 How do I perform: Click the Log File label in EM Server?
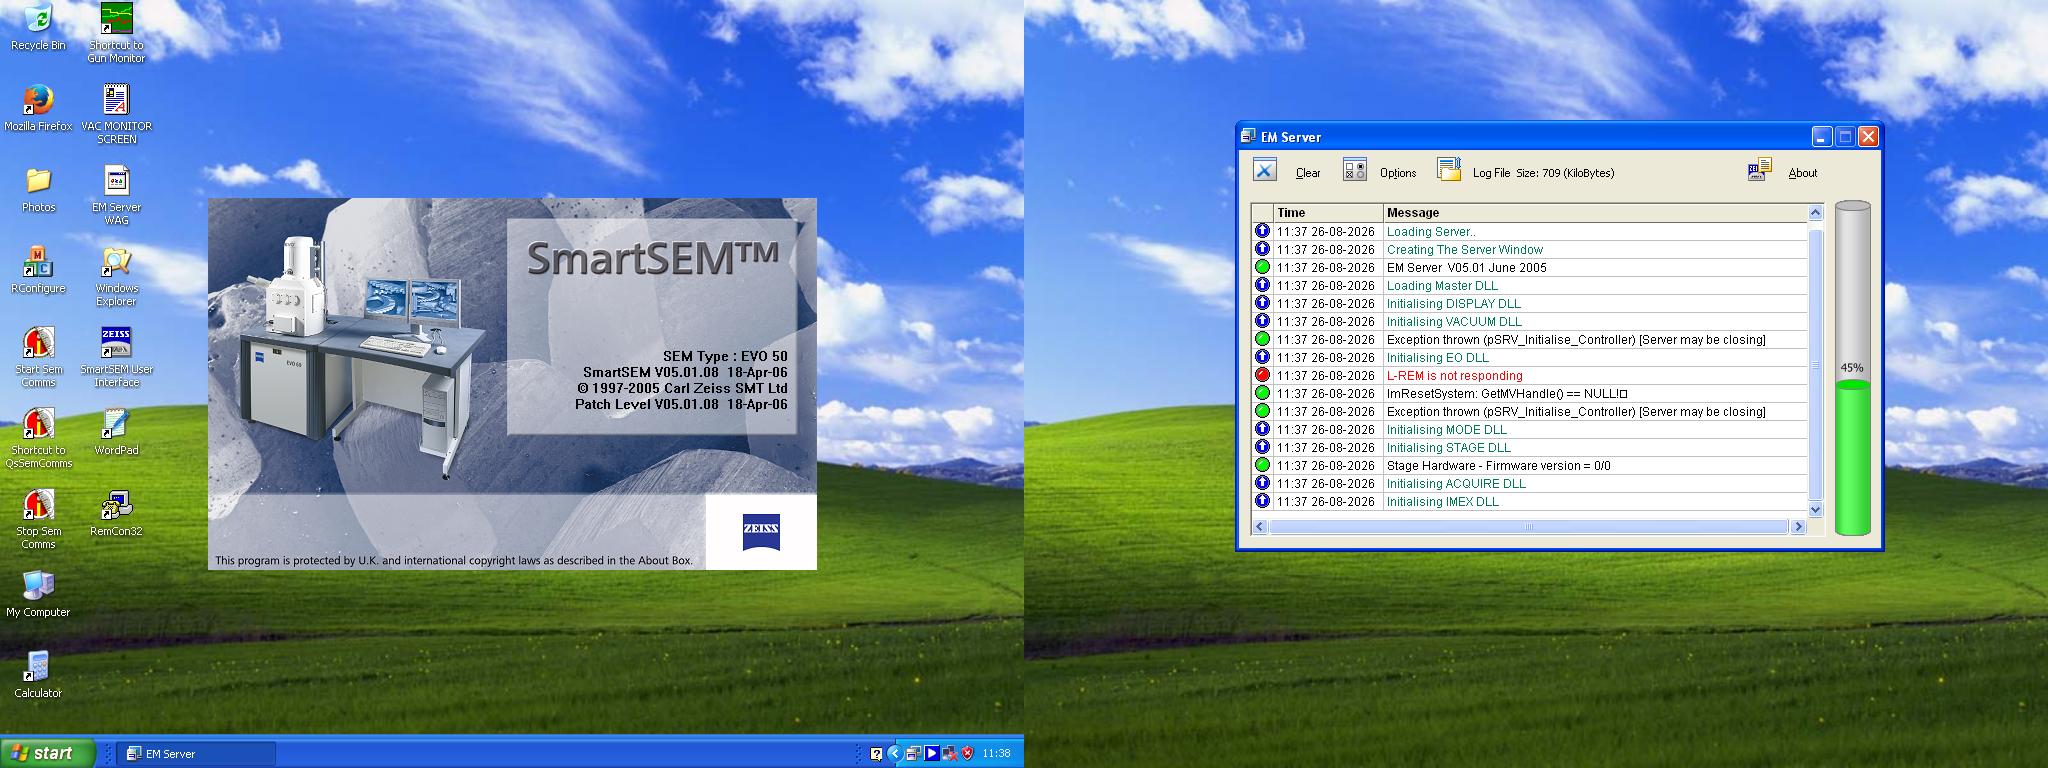pyautogui.click(x=1491, y=173)
